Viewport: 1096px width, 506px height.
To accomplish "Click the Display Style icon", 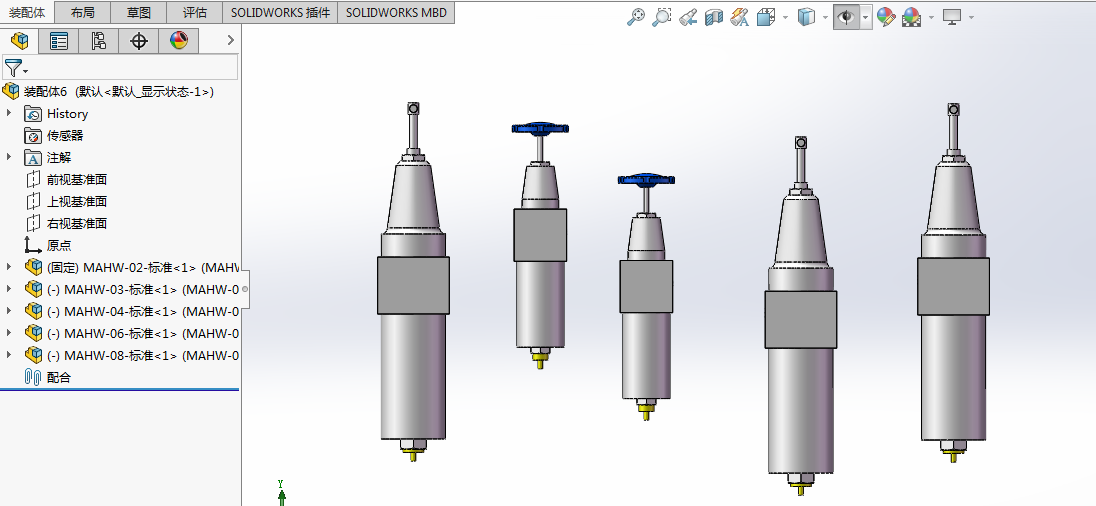I will point(807,17).
